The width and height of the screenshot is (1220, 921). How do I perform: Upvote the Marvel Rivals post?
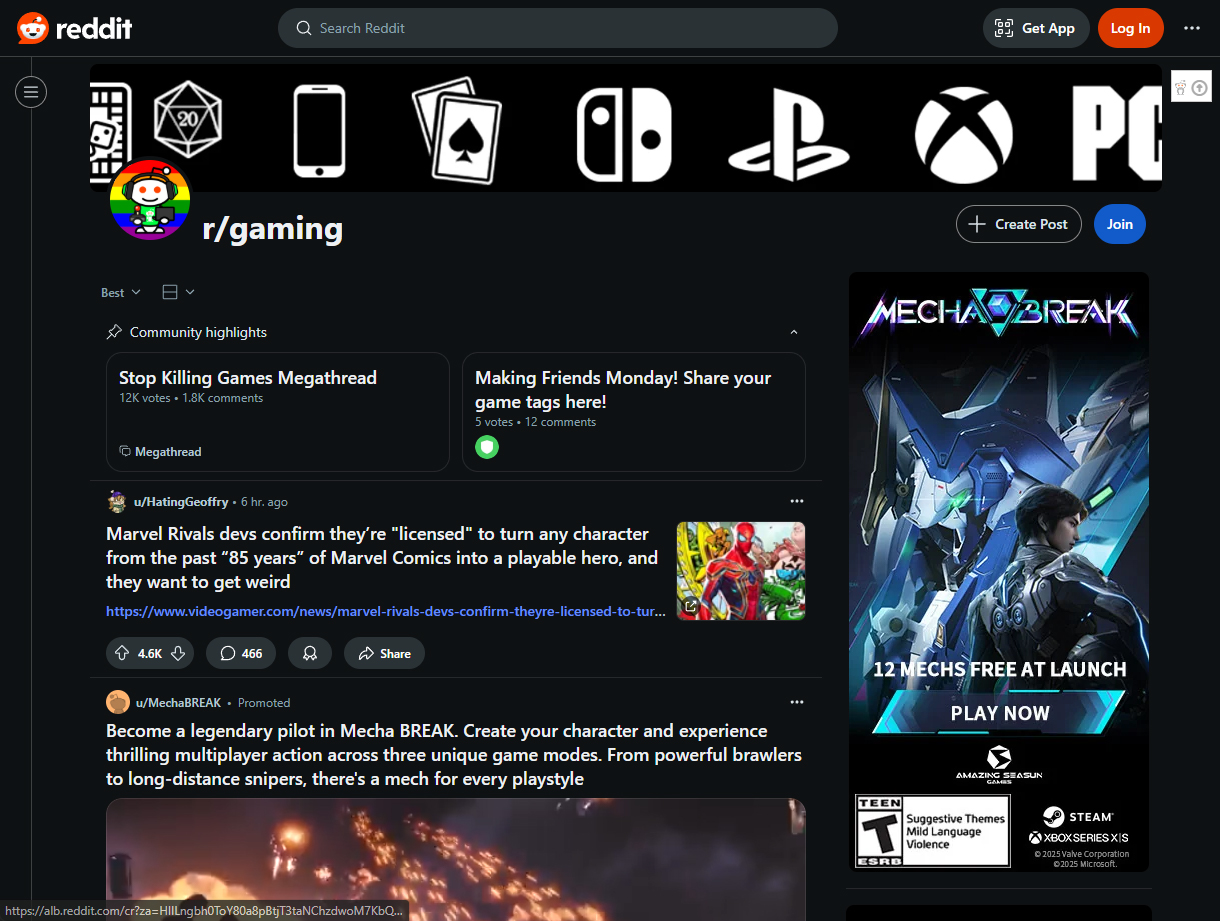tap(122, 653)
